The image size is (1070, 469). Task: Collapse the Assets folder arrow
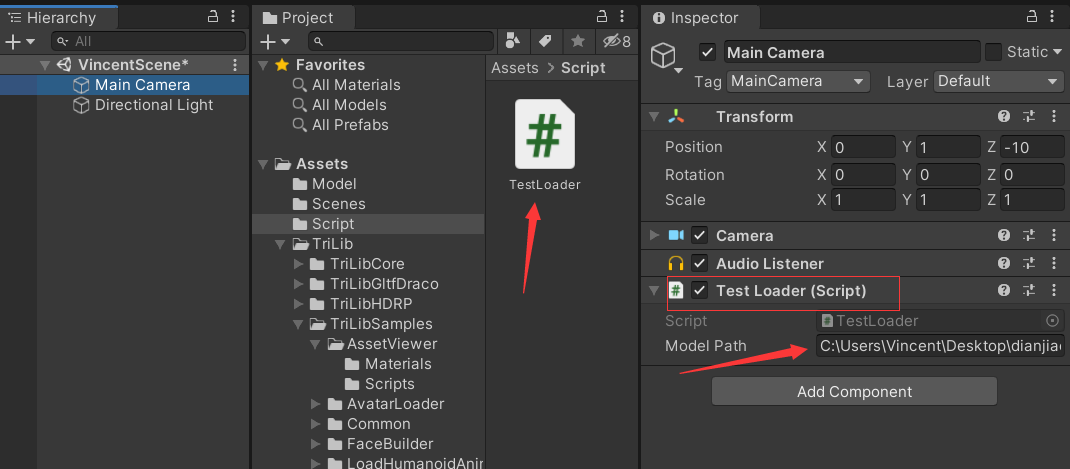[x=263, y=164]
